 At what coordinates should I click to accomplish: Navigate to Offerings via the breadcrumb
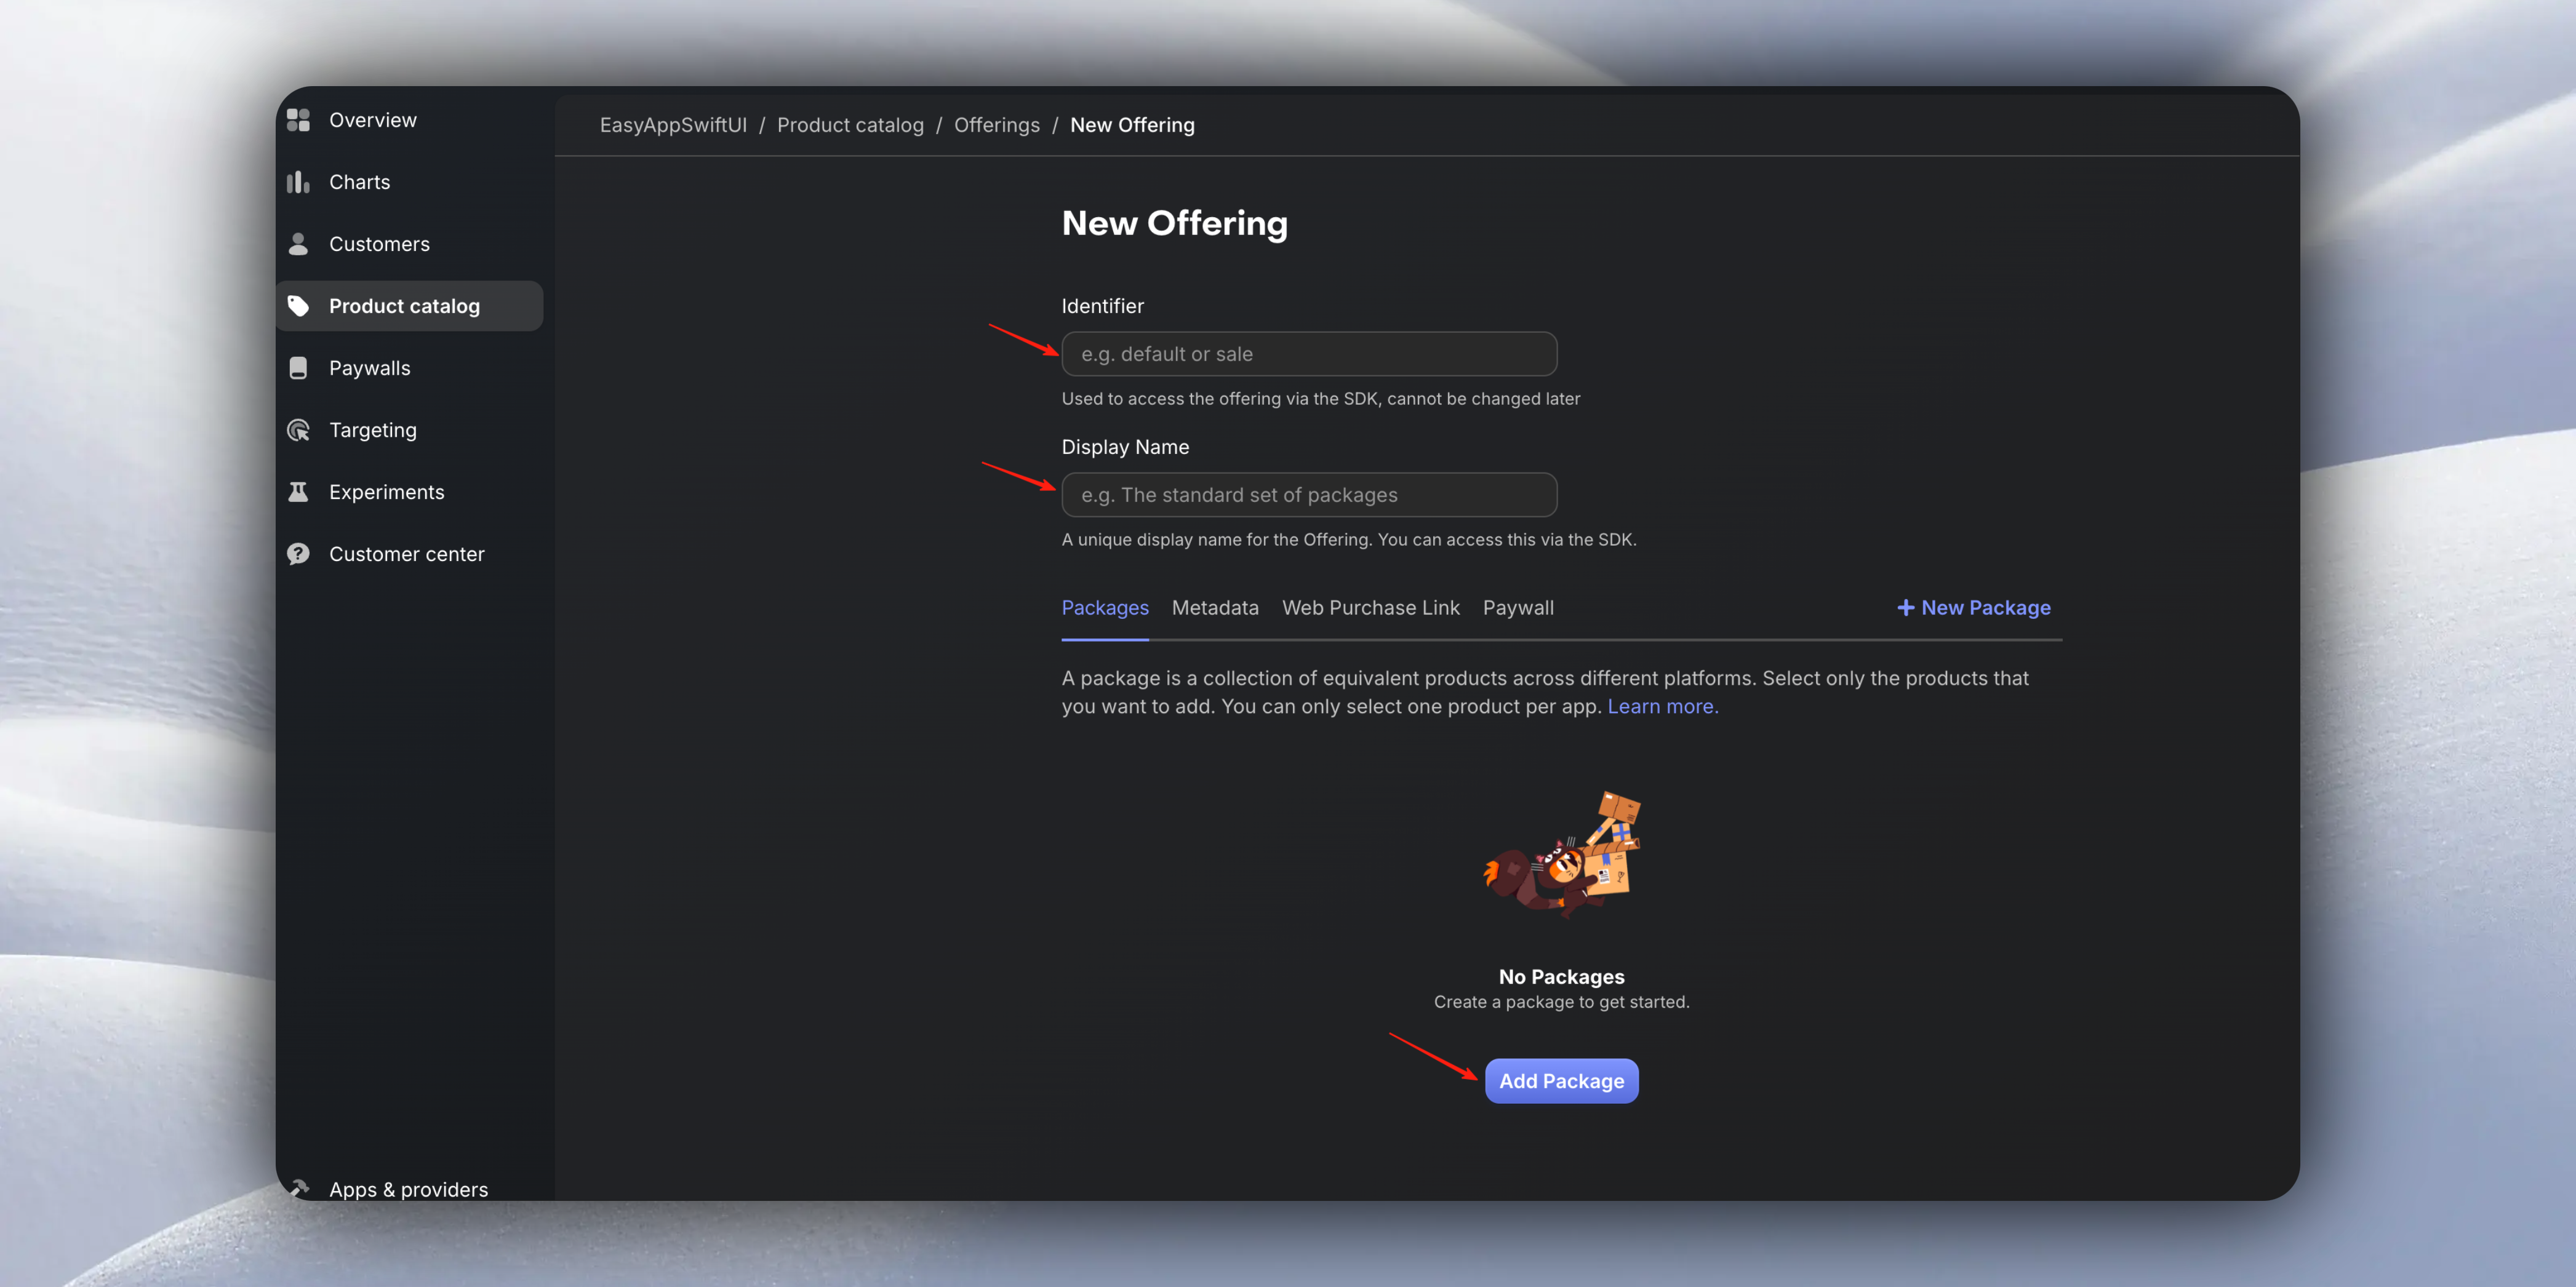(x=996, y=124)
